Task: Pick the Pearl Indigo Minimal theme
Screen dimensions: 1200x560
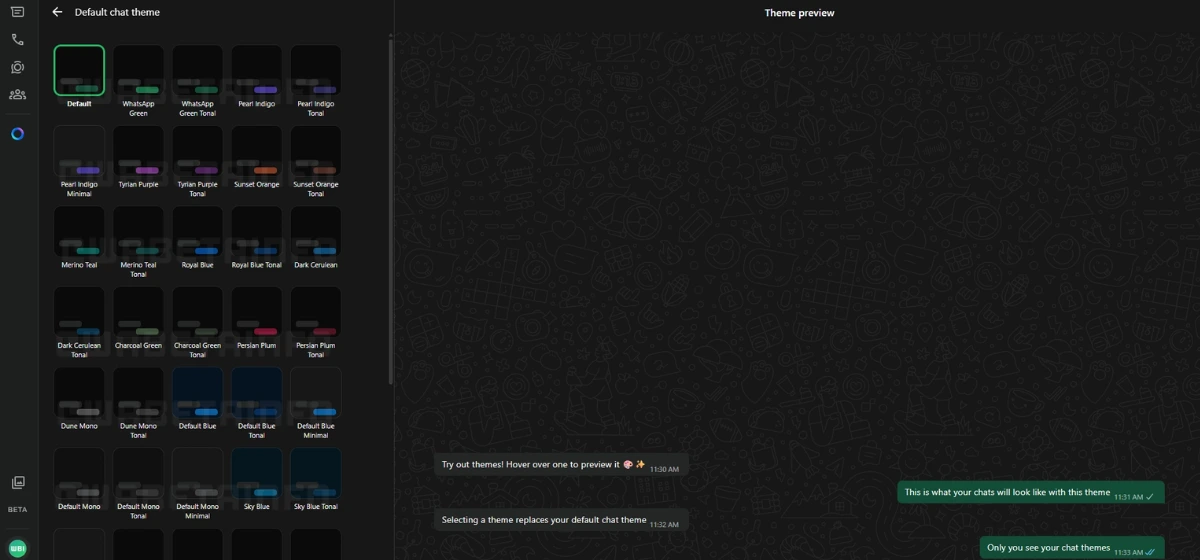Action: point(79,151)
